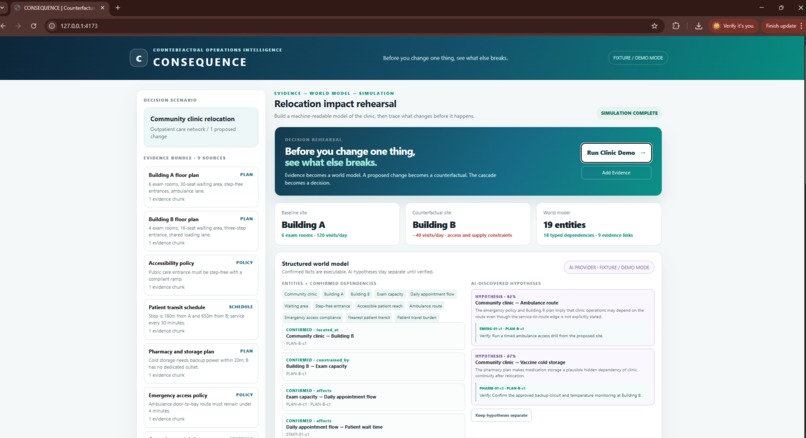Click the Structured world model heading
Viewport: 806px width, 438px height.
point(315,263)
